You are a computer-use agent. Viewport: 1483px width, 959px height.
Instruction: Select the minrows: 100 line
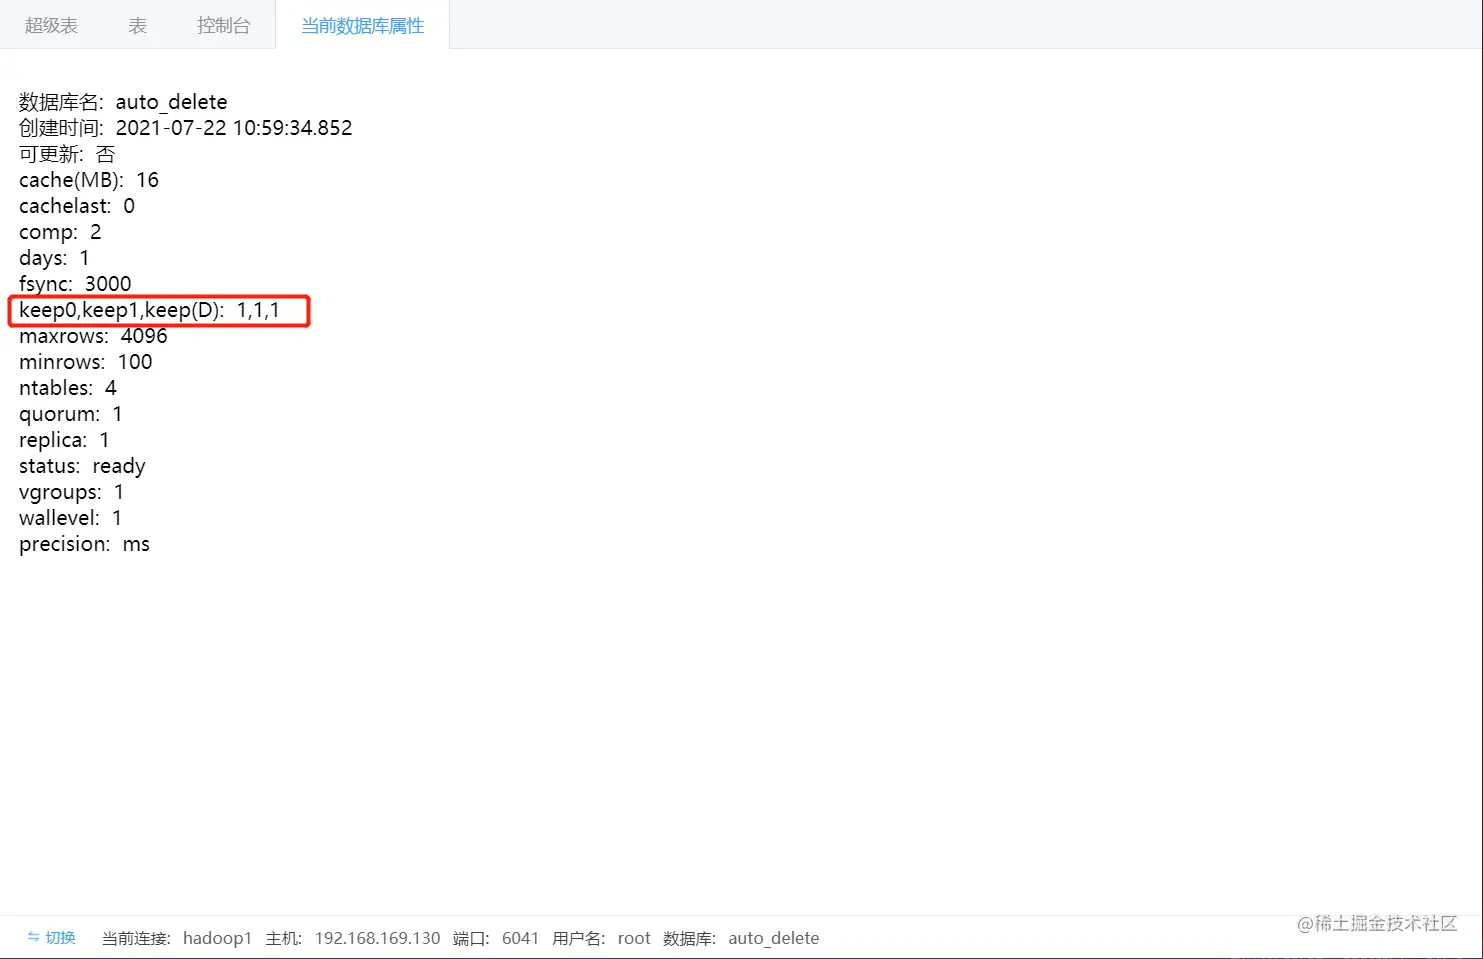[86, 362]
